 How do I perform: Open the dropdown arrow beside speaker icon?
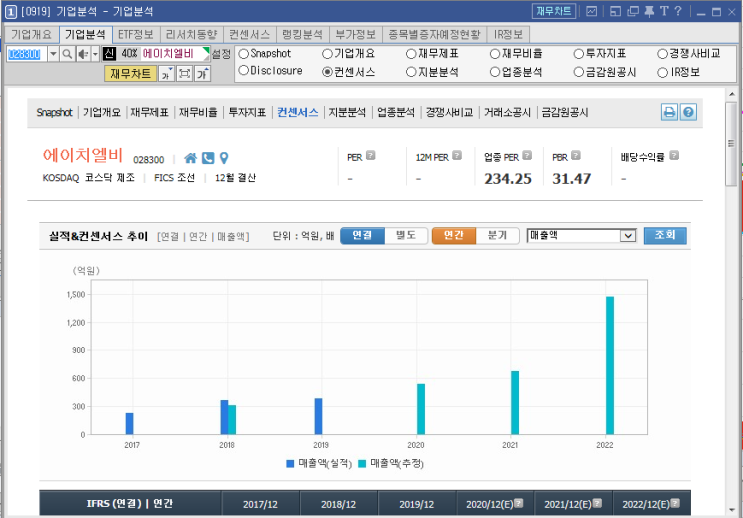pyautogui.click(x=95, y=54)
